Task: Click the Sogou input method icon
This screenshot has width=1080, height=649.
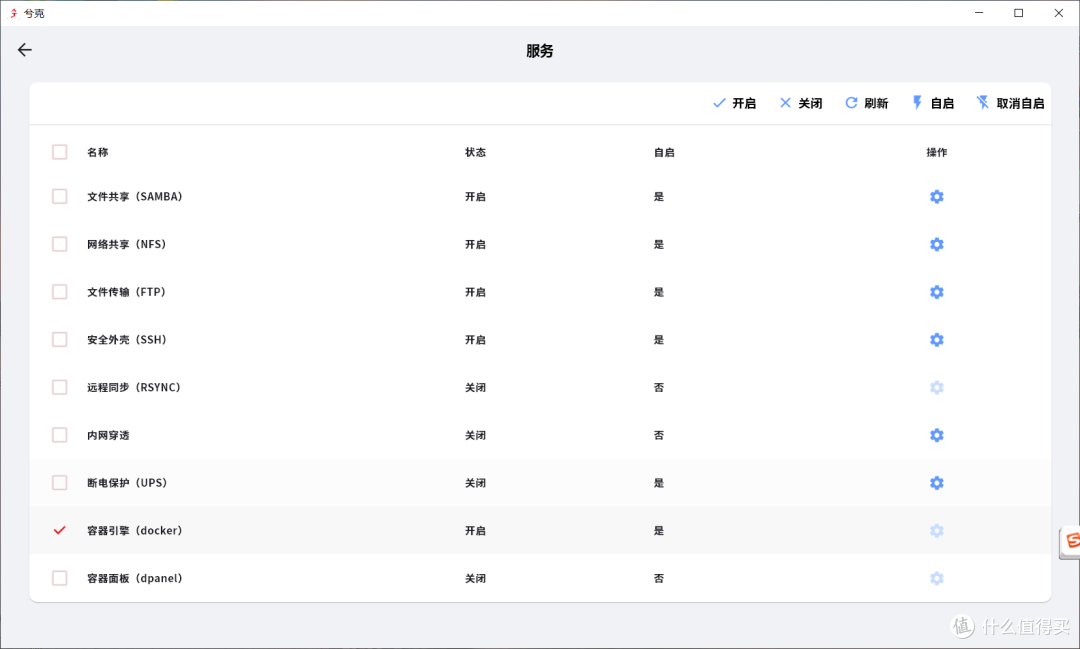Action: coord(1071,542)
